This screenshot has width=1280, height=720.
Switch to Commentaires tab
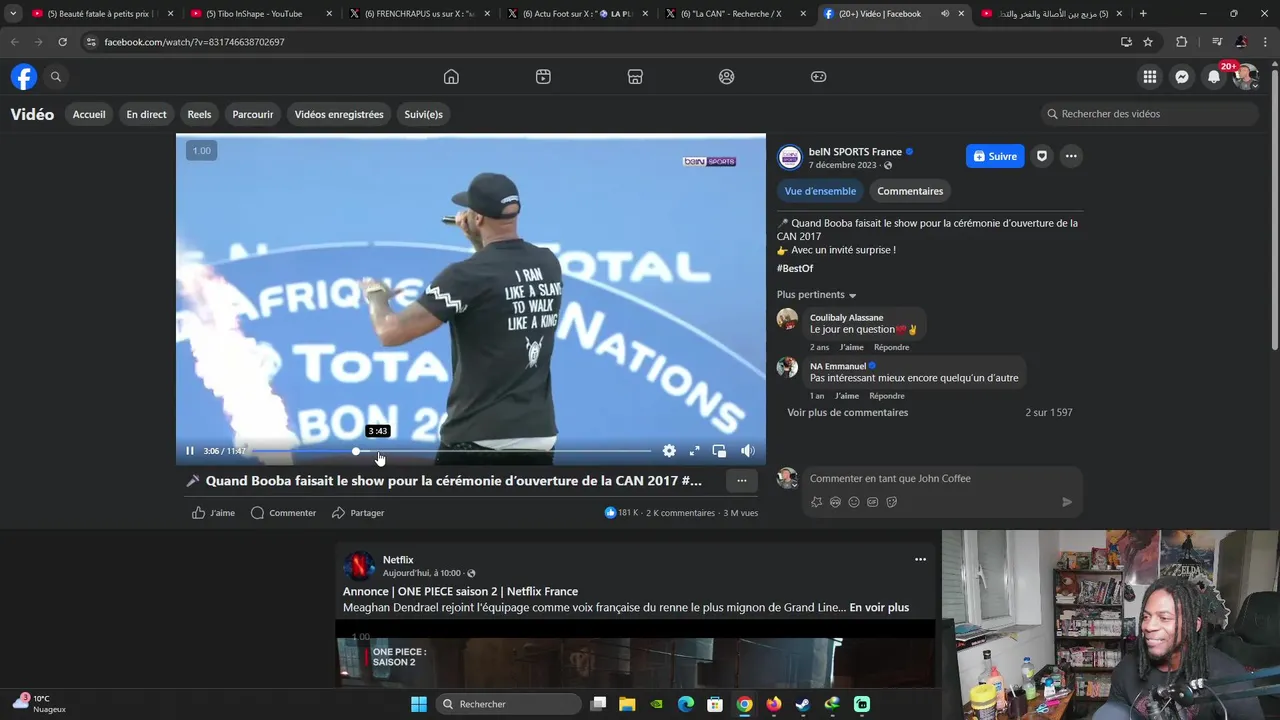[910, 191]
